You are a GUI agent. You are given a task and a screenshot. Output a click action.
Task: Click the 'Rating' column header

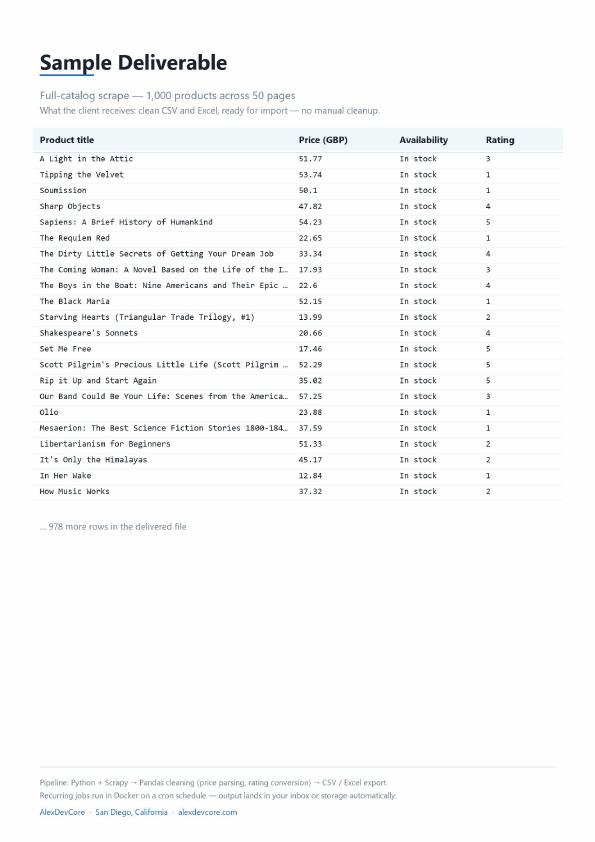coord(500,140)
